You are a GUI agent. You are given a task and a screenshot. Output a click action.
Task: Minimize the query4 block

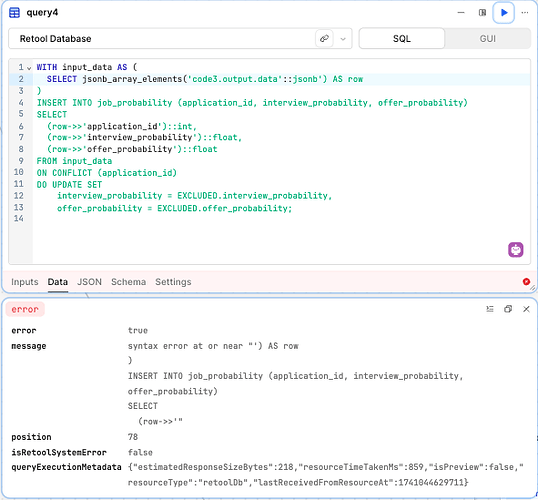[461, 13]
